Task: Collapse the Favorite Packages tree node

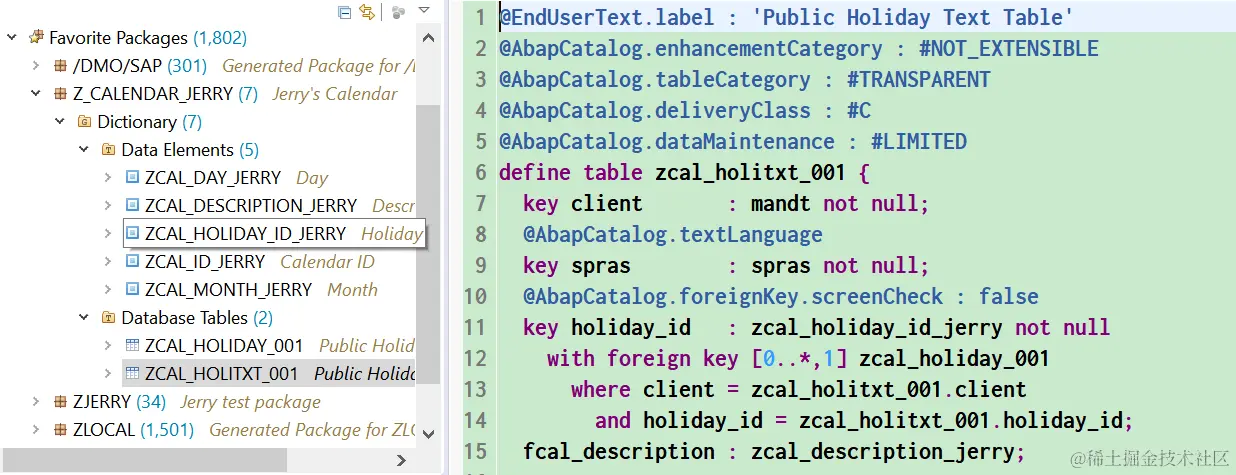Action: pos(12,38)
